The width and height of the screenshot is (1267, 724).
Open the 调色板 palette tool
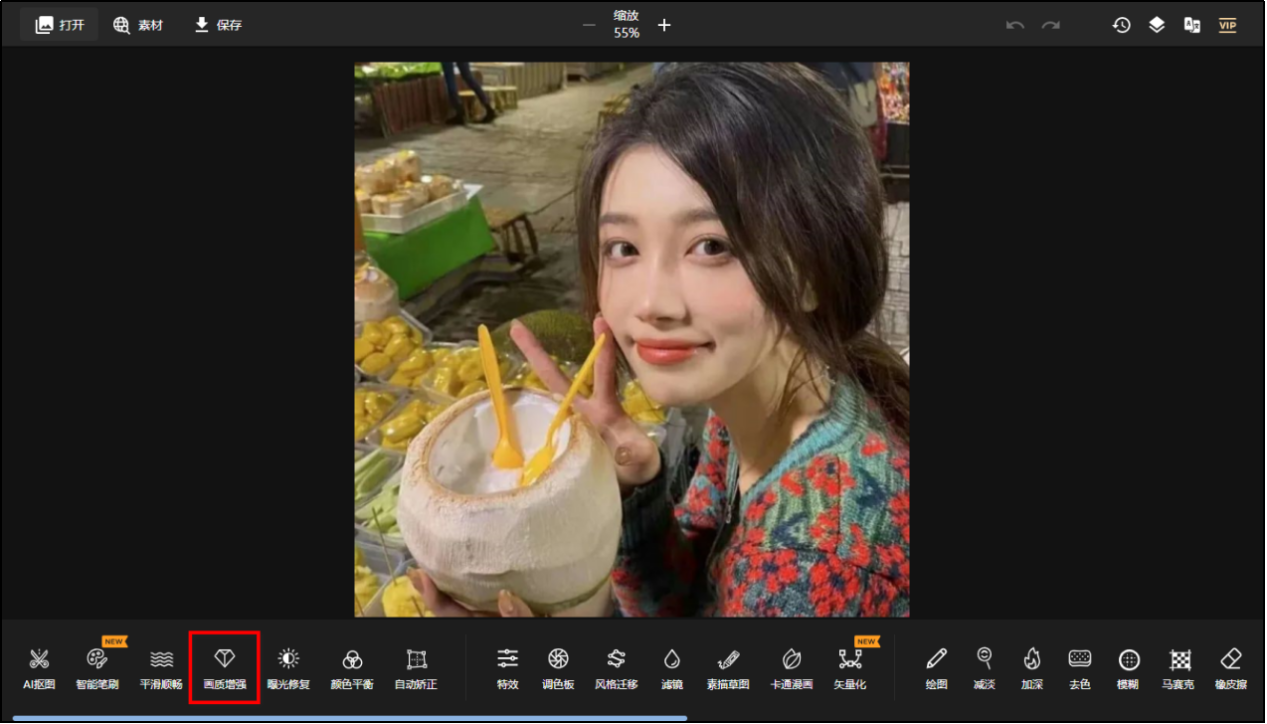point(558,667)
